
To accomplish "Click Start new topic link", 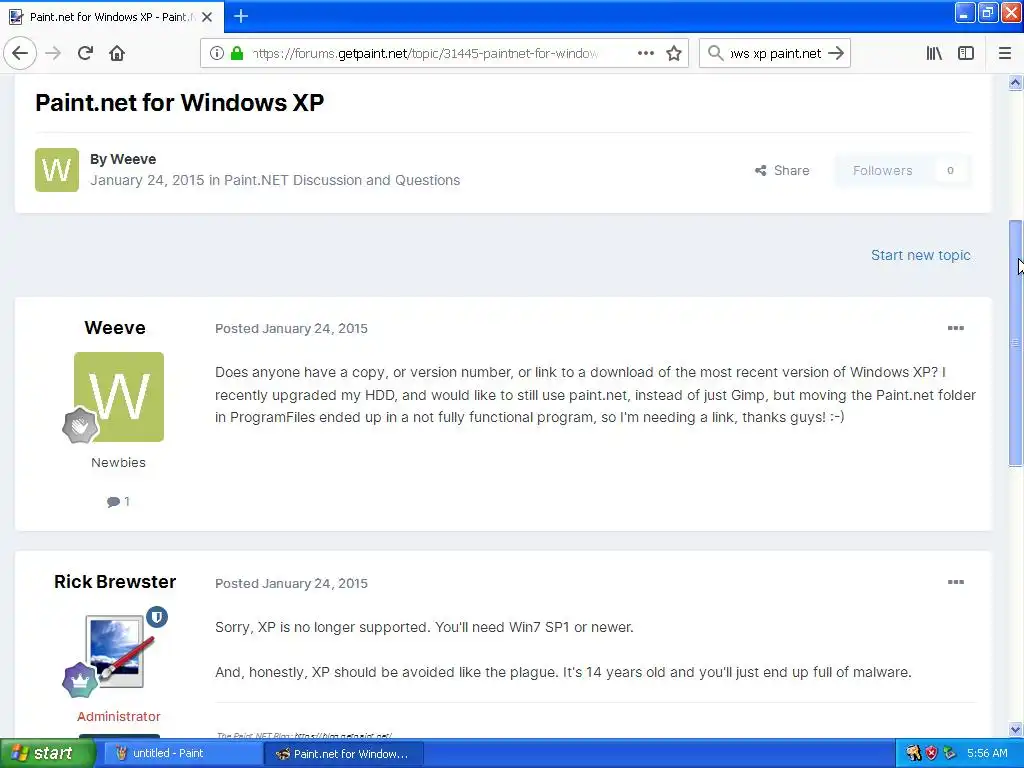I will click(920, 255).
